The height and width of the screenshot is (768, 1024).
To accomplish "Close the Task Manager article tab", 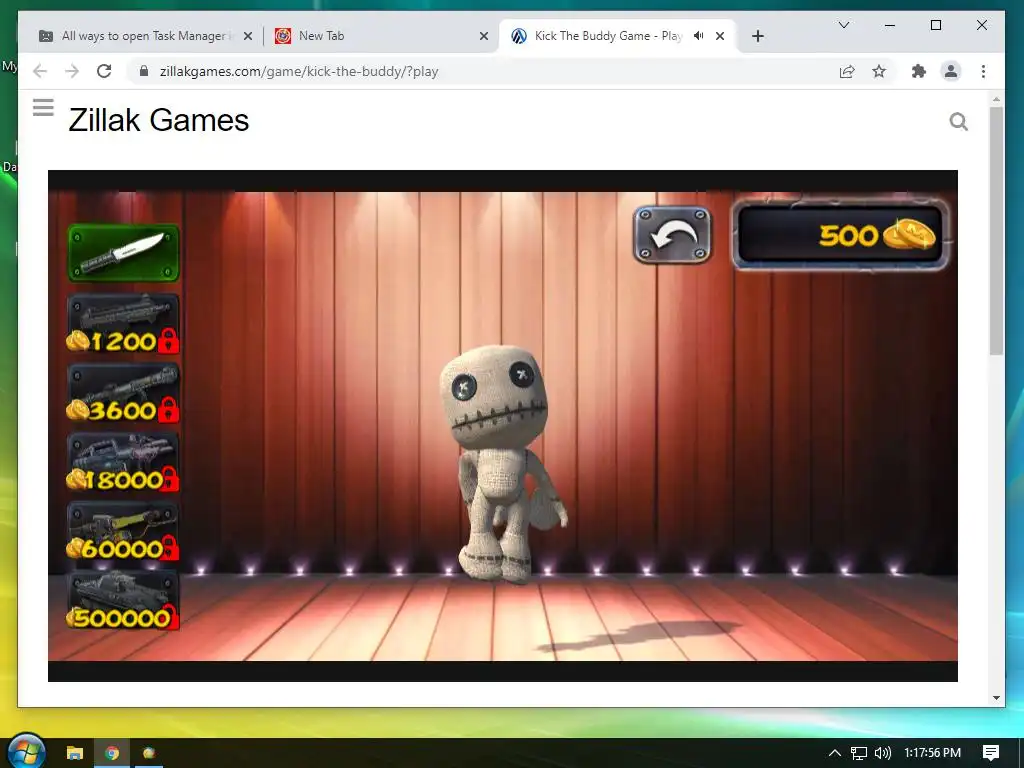I will [248, 36].
